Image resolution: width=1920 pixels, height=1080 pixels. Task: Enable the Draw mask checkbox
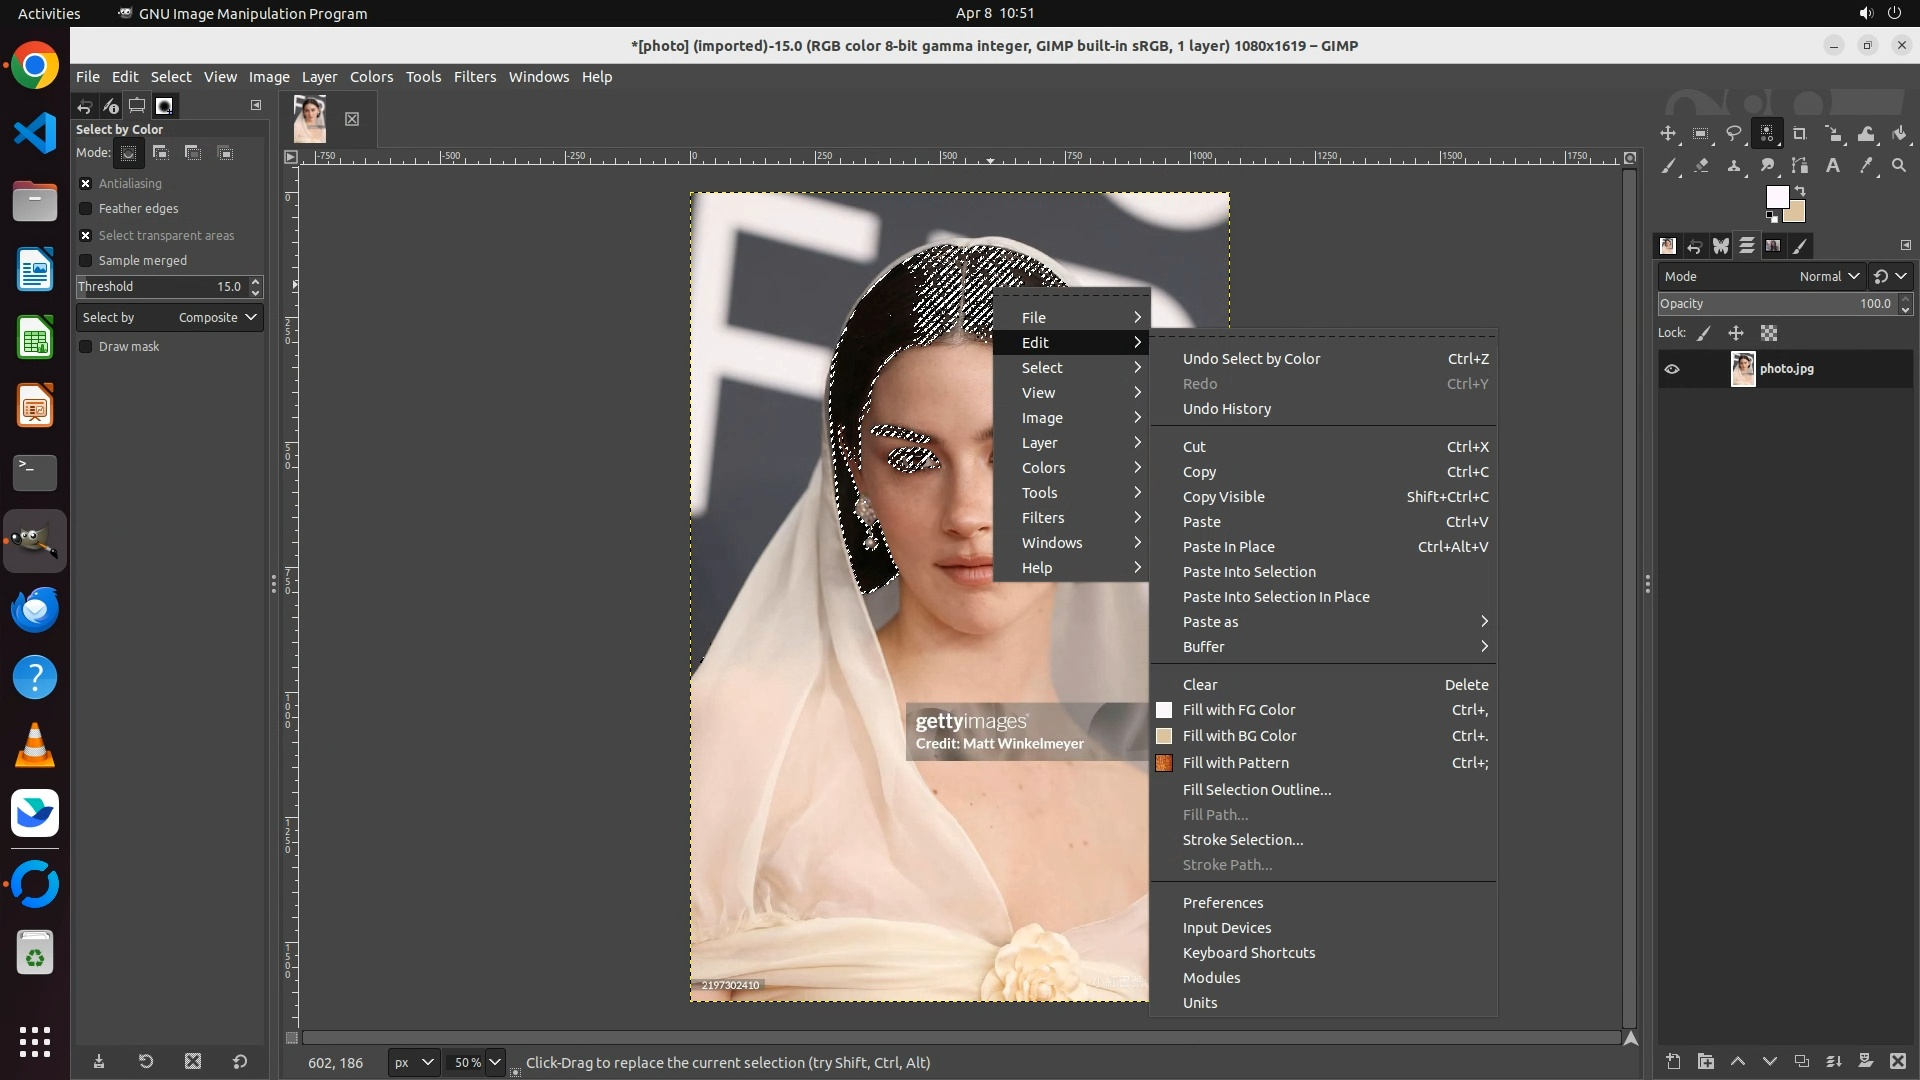click(86, 347)
